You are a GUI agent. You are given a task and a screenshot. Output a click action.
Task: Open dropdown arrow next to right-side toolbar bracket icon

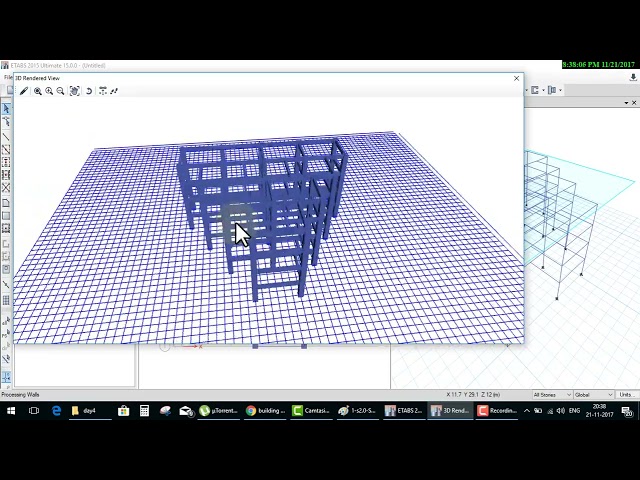tap(543, 90)
